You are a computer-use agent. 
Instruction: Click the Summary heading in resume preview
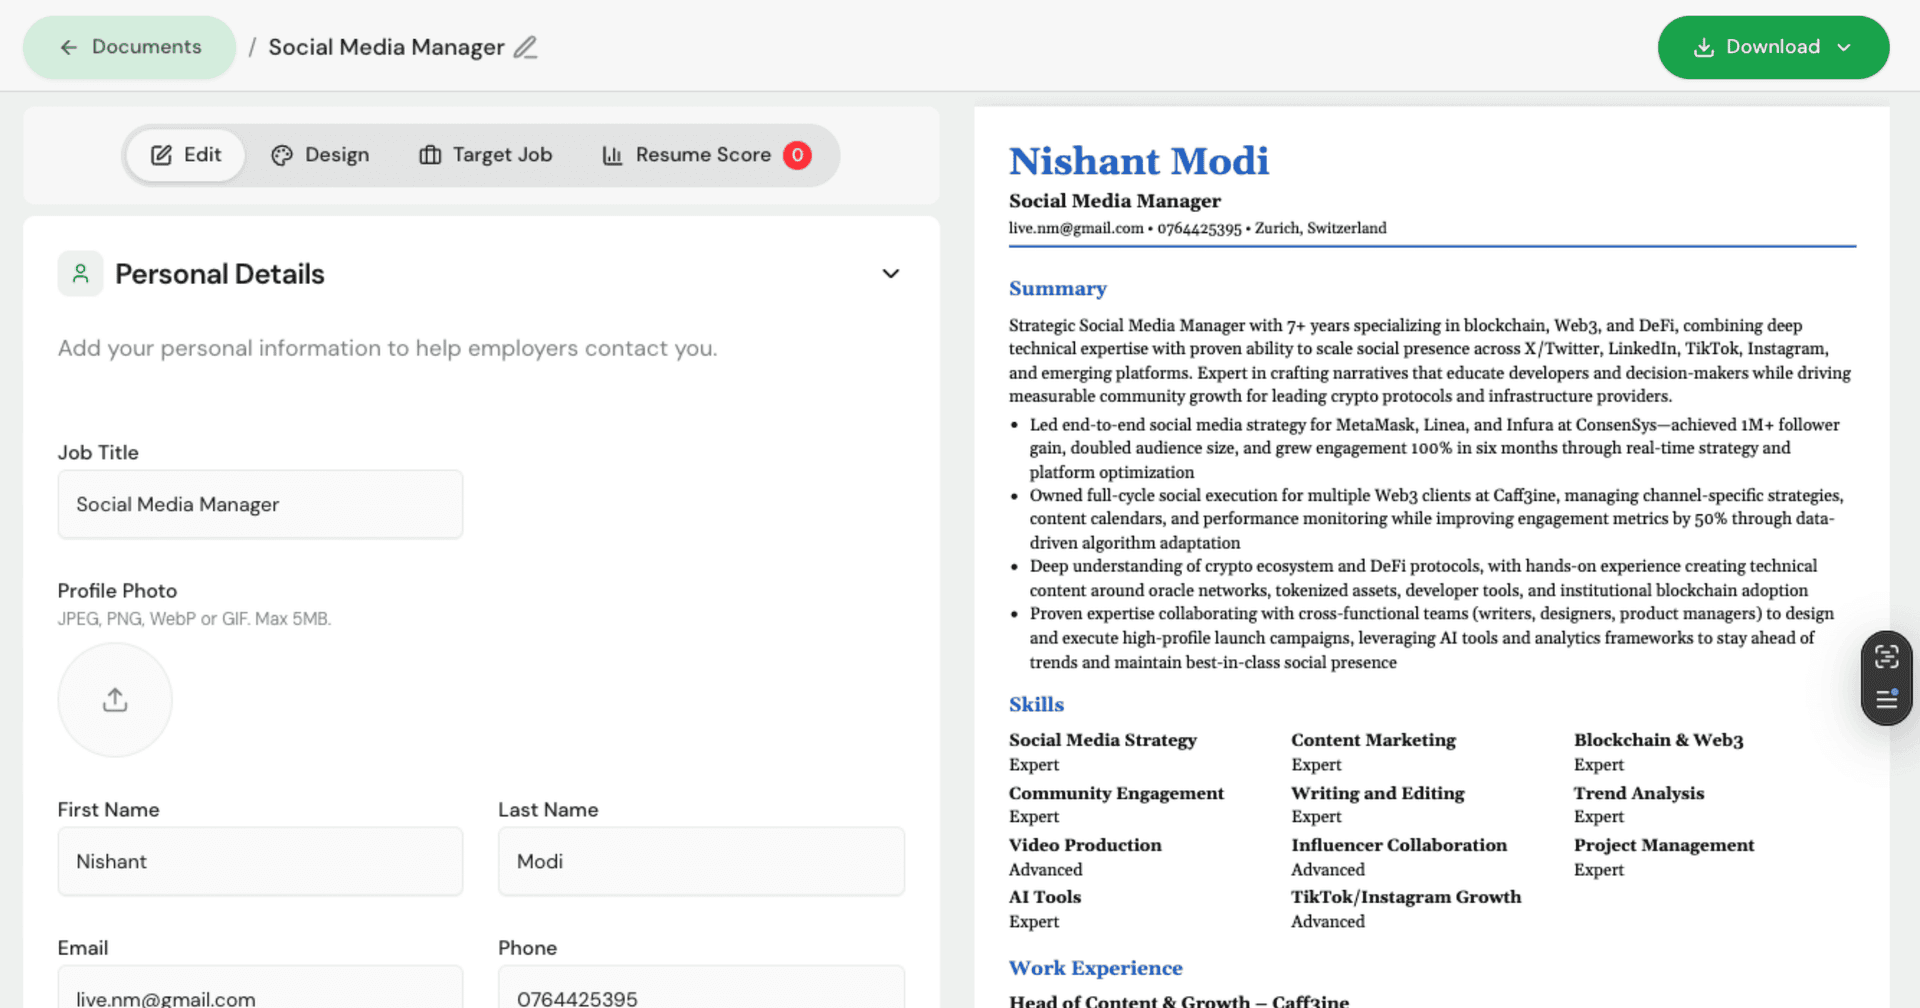pyautogui.click(x=1057, y=289)
